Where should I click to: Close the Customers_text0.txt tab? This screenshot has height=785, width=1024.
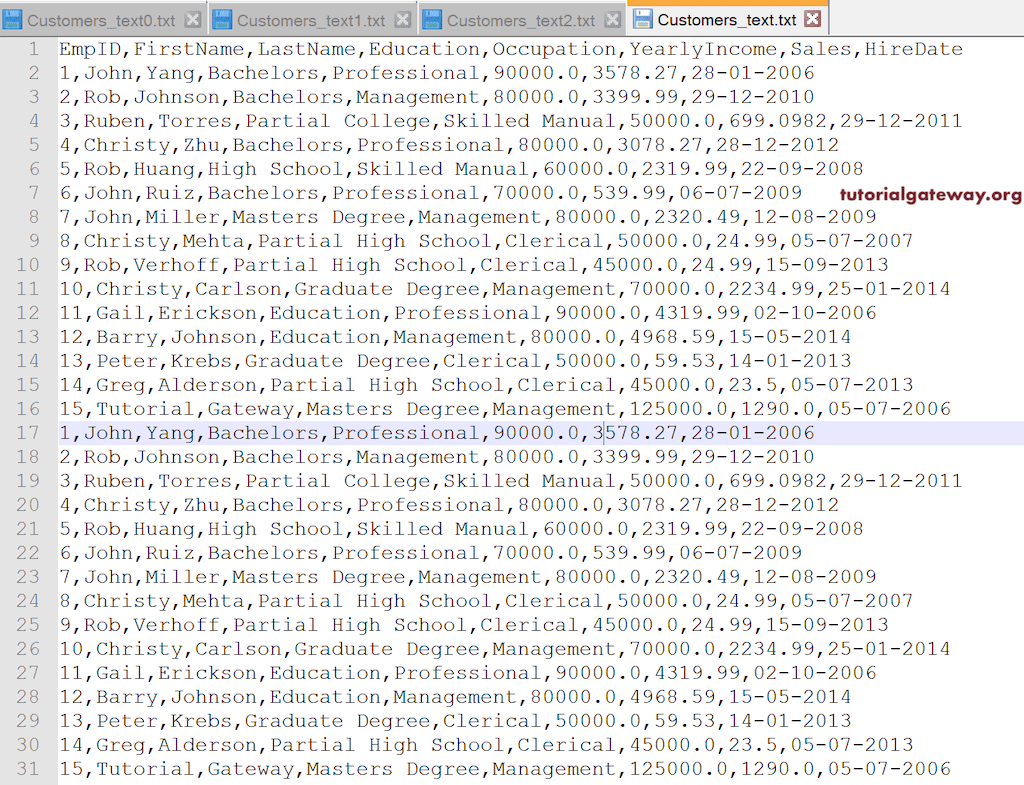click(x=192, y=20)
